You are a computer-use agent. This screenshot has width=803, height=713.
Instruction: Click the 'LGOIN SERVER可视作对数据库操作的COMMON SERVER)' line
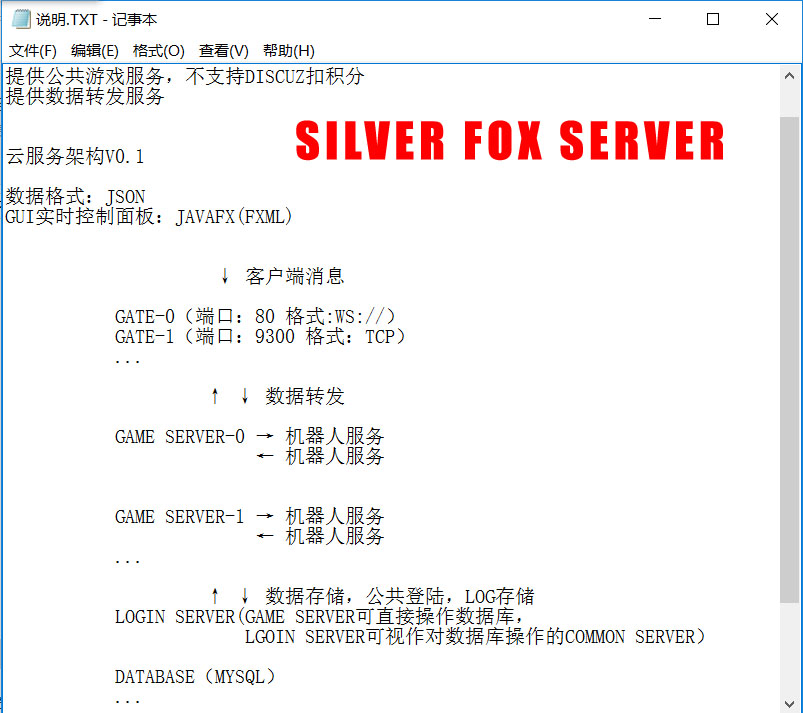pos(475,636)
